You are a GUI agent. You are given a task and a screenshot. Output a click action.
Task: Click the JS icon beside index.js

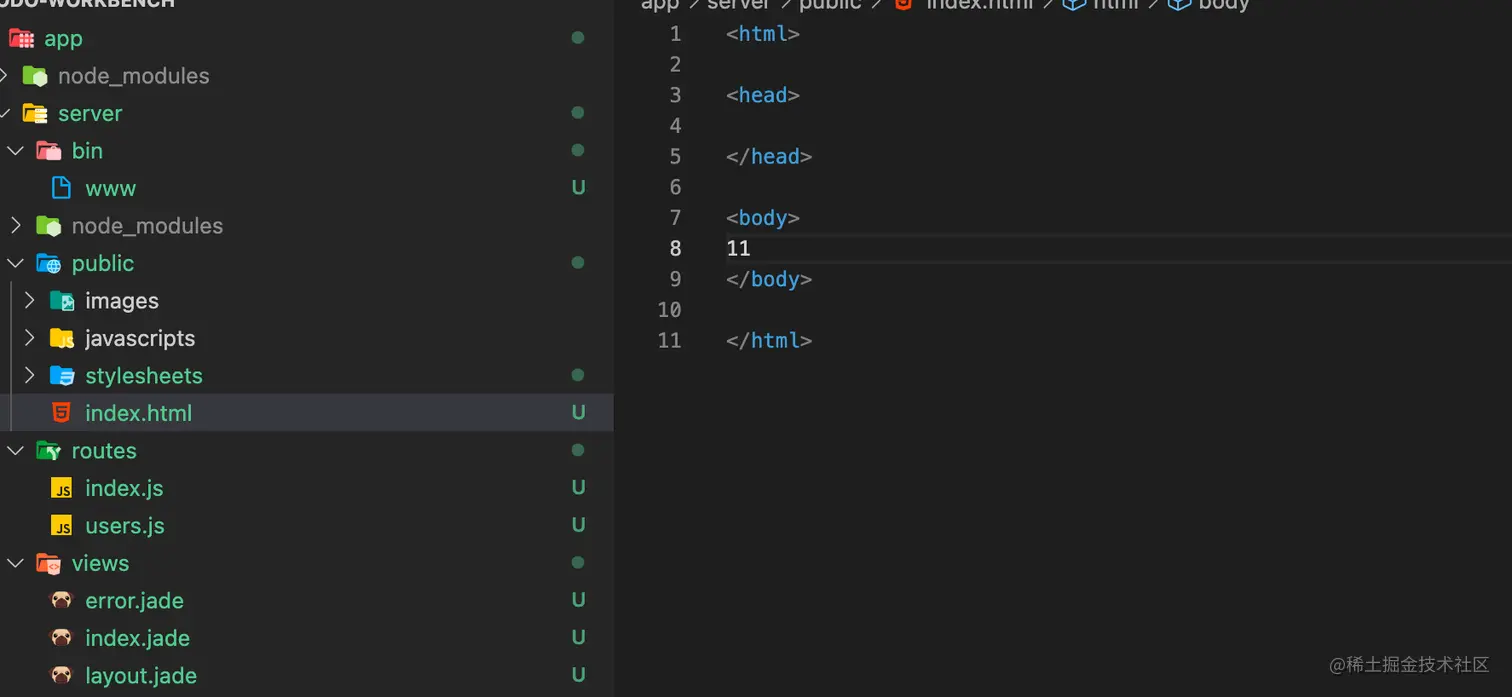click(x=62, y=488)
